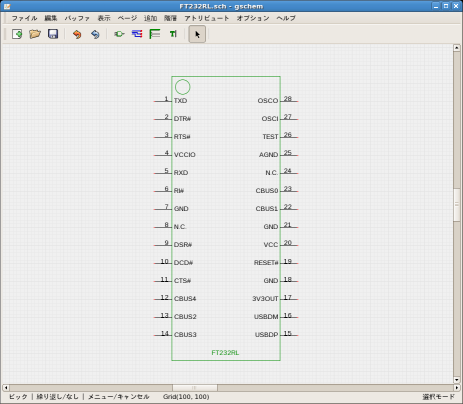Screen dimensions: 463x404
Task: Select the RTS# pin label
Action: click(182, 137)
